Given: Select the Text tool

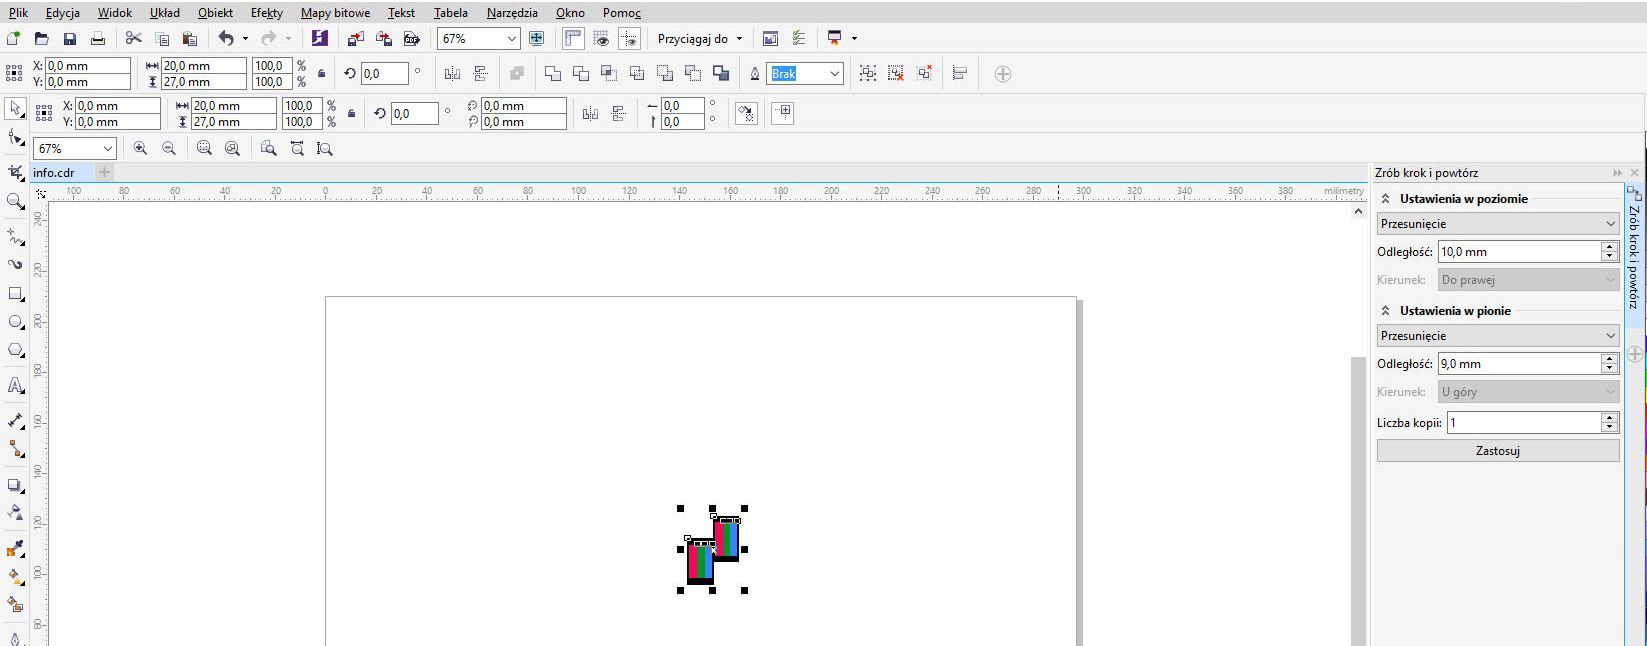Looking at the screenshot, I should click(x=15, y=385).
